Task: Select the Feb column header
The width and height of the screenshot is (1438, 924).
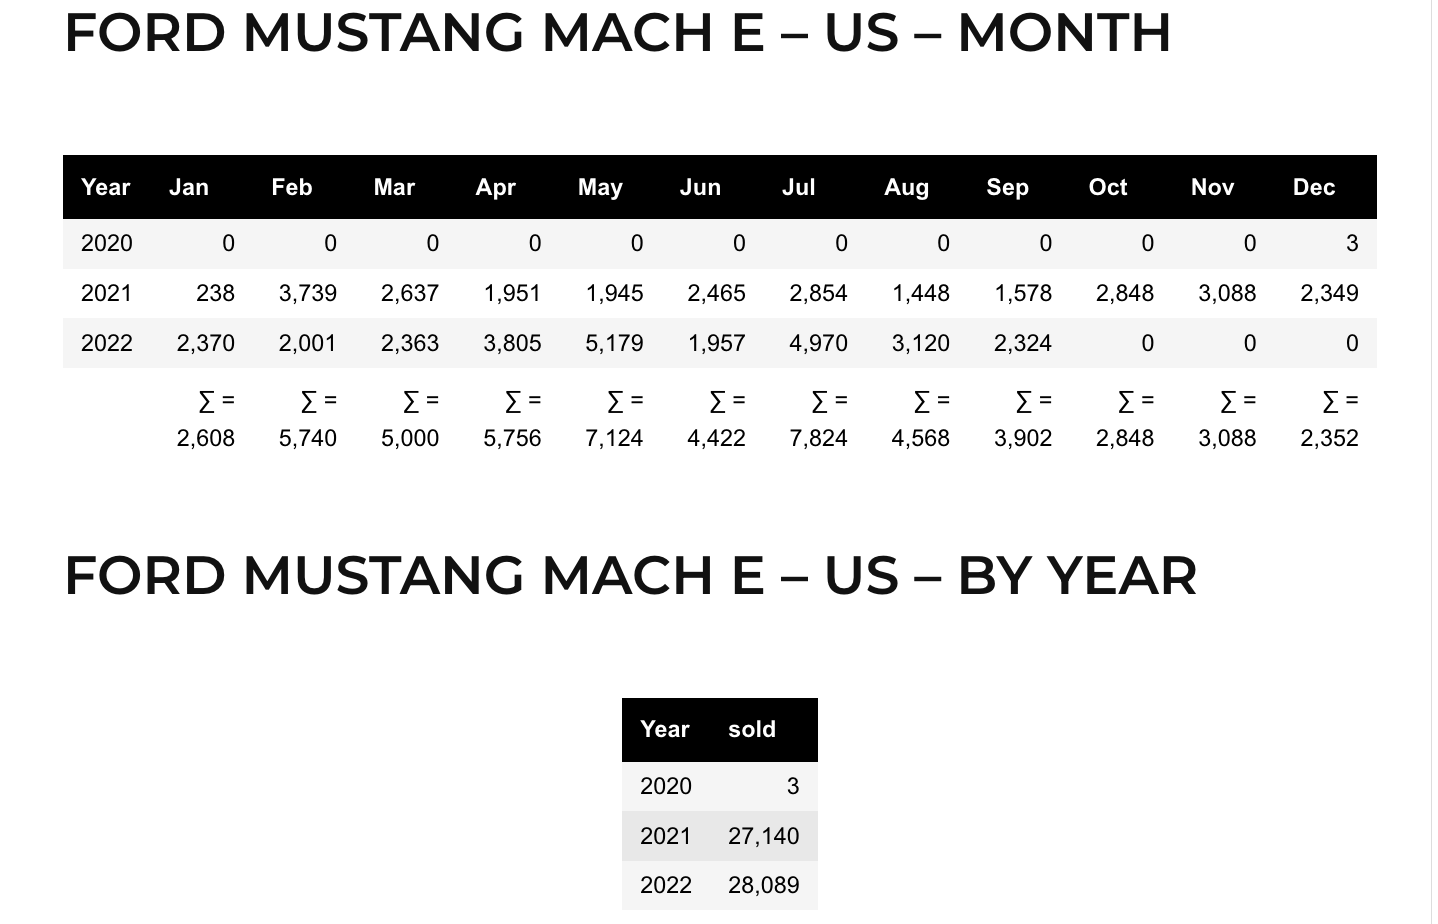Action: tap(292, 187)
